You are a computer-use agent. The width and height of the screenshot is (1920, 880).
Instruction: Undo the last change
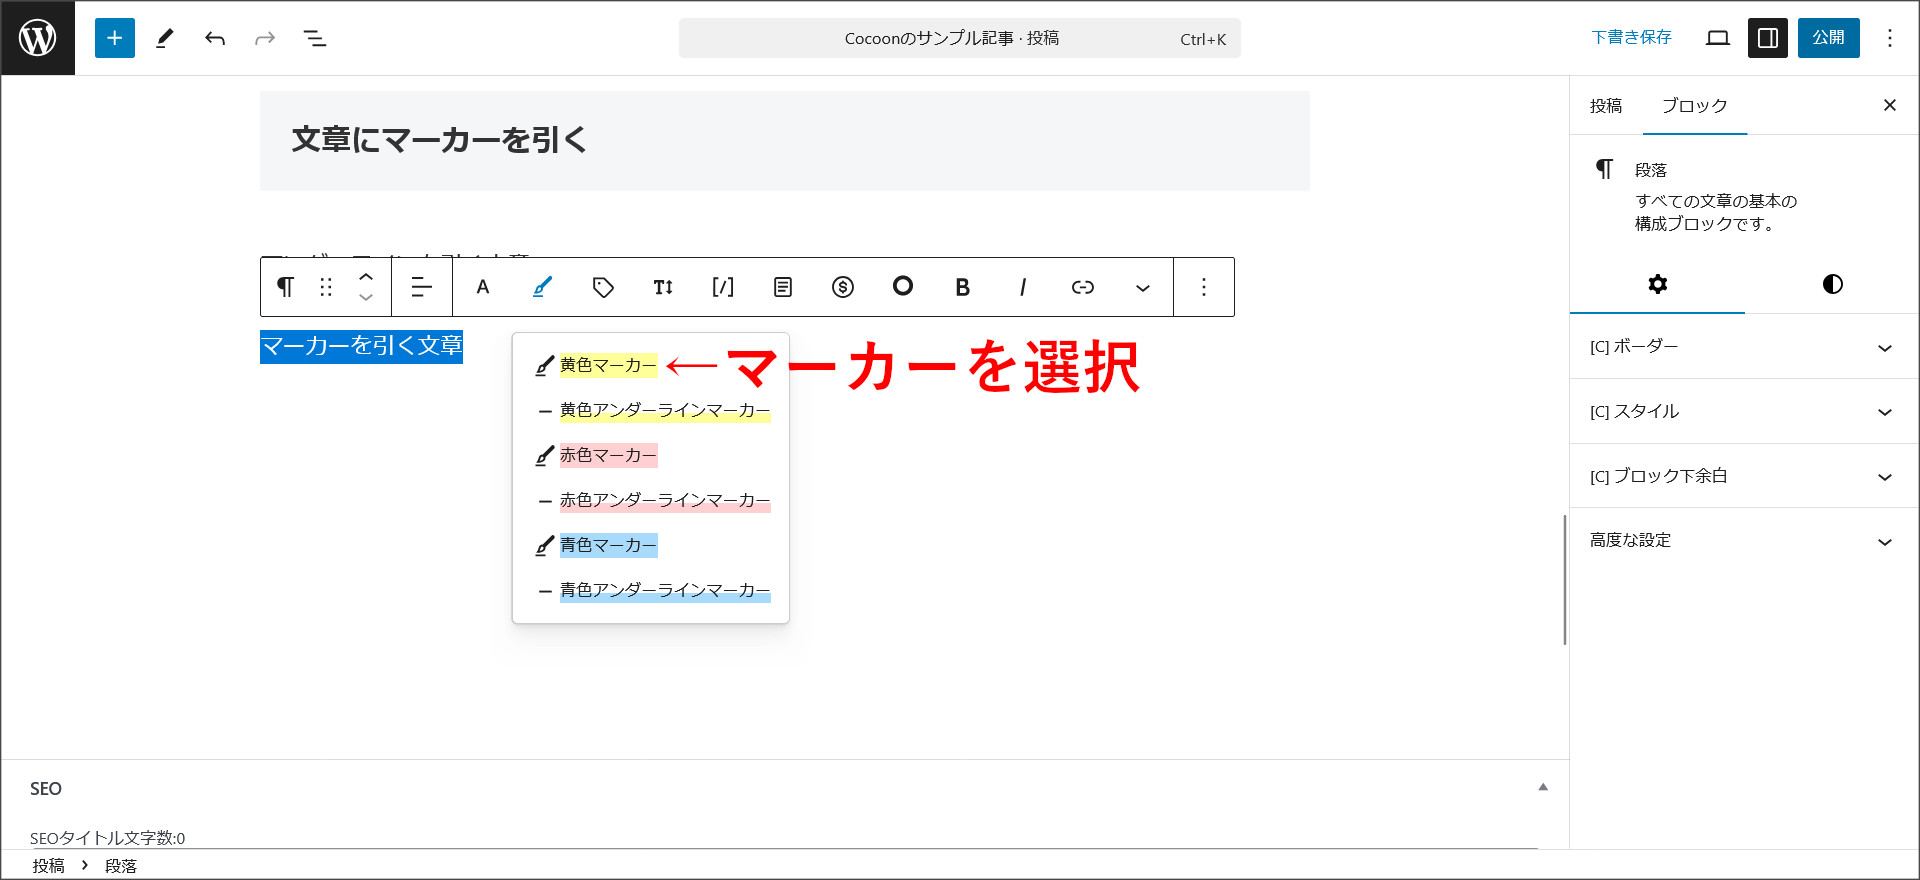(x=215, y=38)
